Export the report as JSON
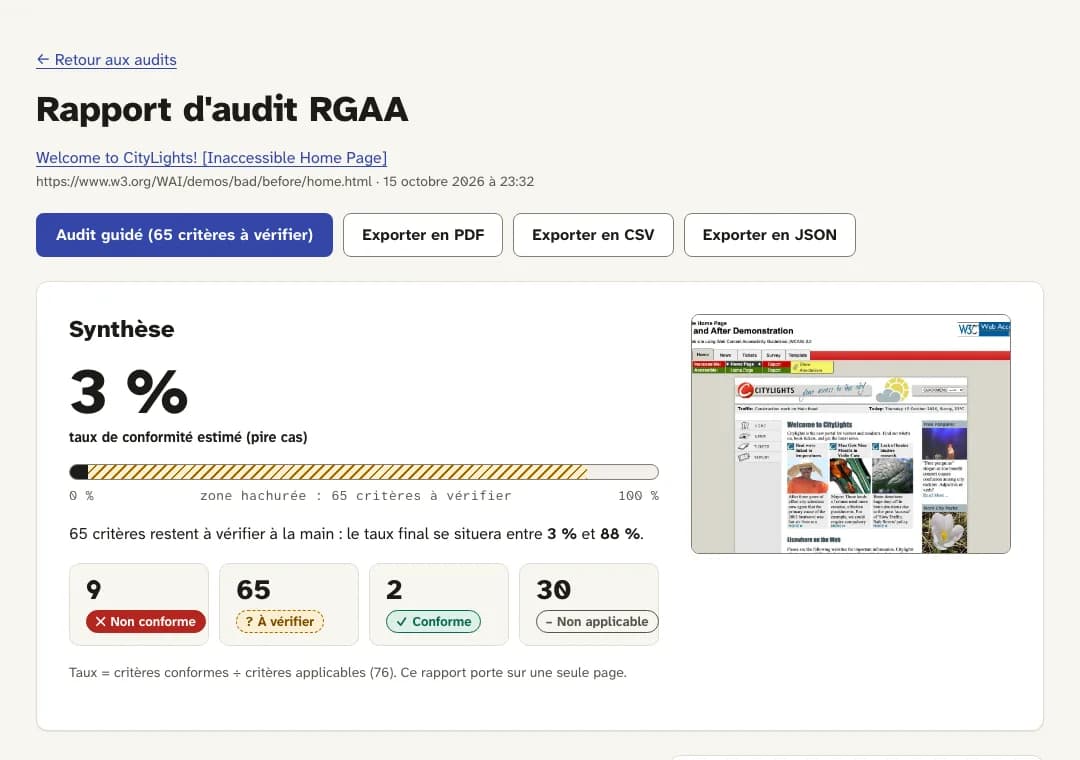The image size is (1080, 760). coord(769,235)
